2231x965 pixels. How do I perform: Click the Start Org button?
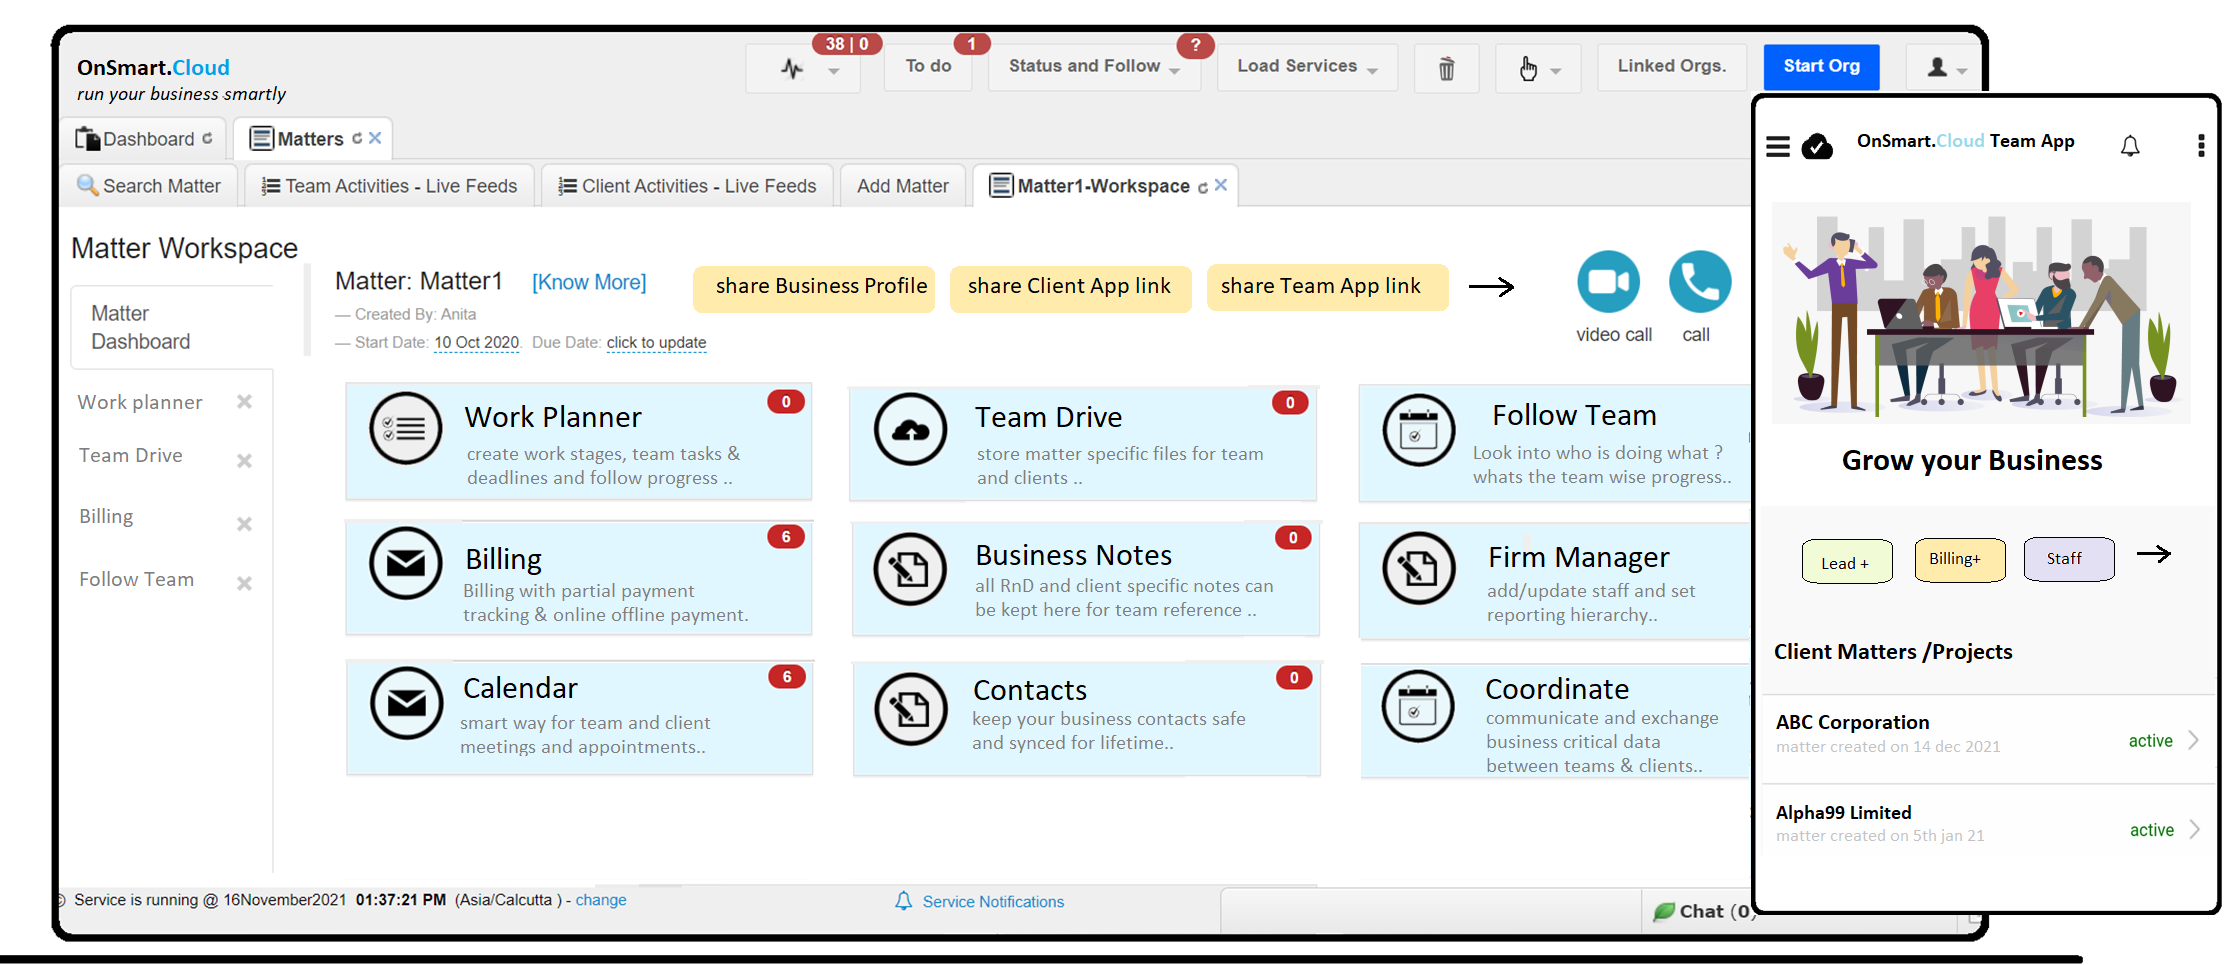pyautogui.click(x=1821, y=67)
